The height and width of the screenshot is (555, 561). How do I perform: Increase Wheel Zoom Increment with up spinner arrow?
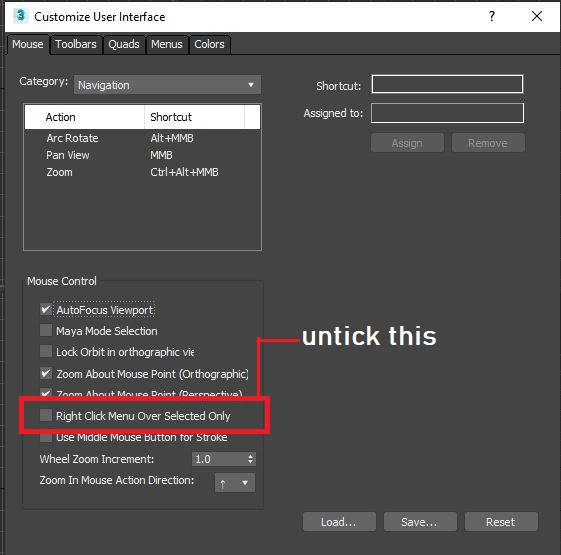[250, 456]
